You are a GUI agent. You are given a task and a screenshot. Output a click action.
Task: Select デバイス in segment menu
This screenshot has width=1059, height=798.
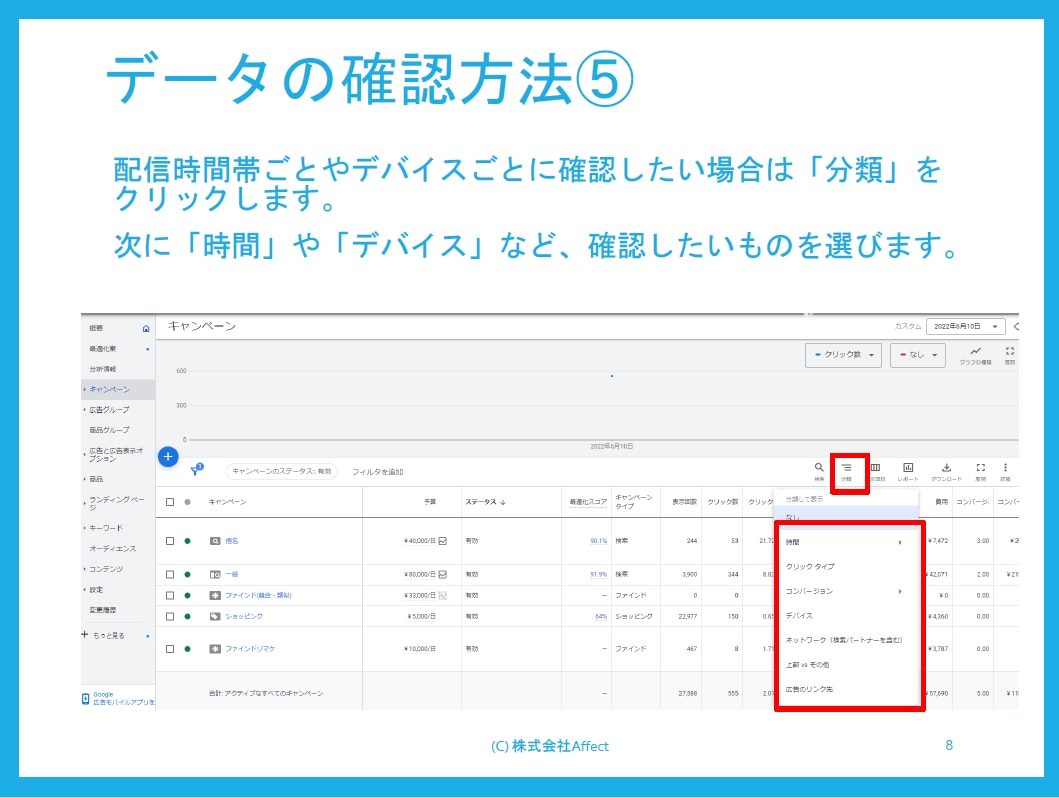coord(799,616)
